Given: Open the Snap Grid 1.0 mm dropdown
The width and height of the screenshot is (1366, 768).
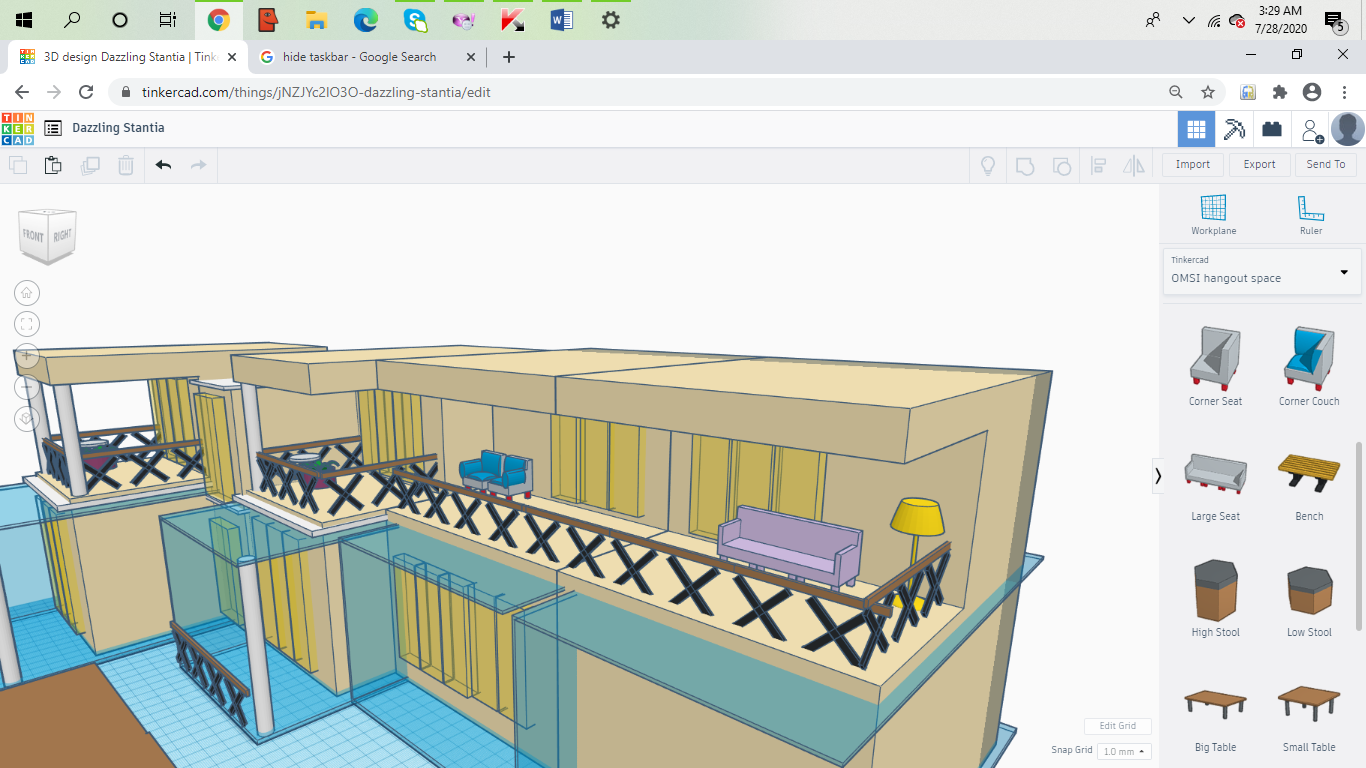Looking at the screenshot, I should tap(1124, 751).
